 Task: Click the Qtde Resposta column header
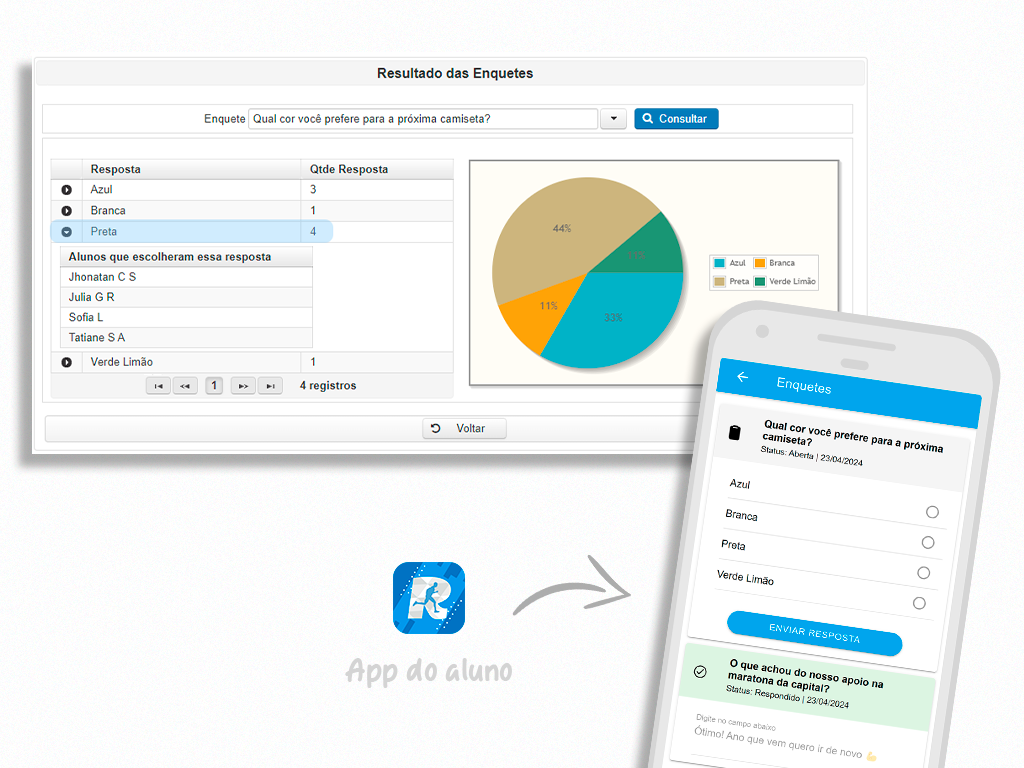tap(349, 169)
